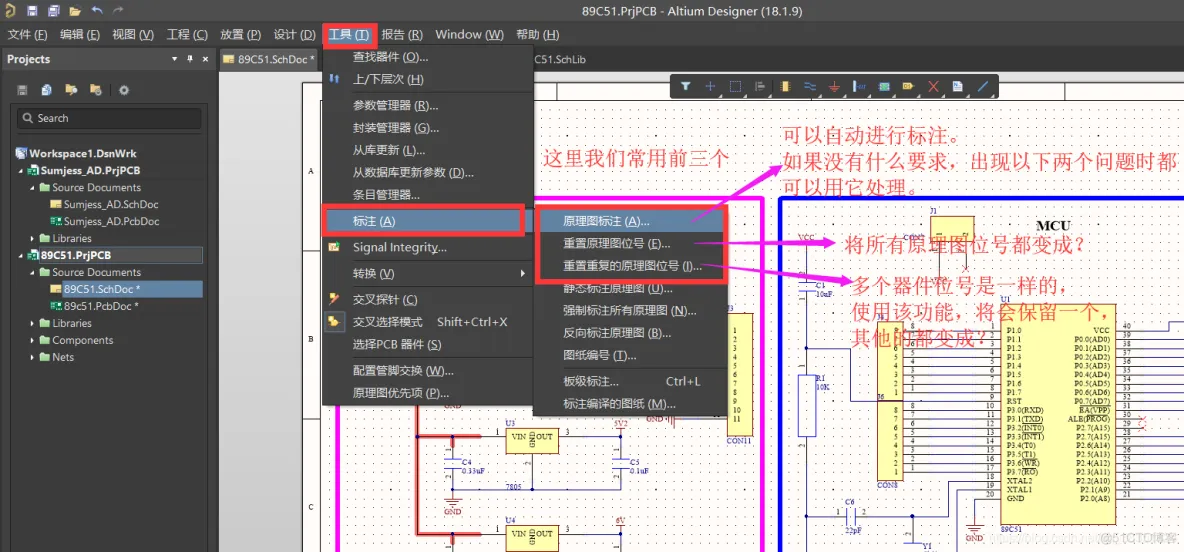Open the Projects panel dropdown arrow
Image resolution: width=1184 pixels, height=552 pixels.
174,59
